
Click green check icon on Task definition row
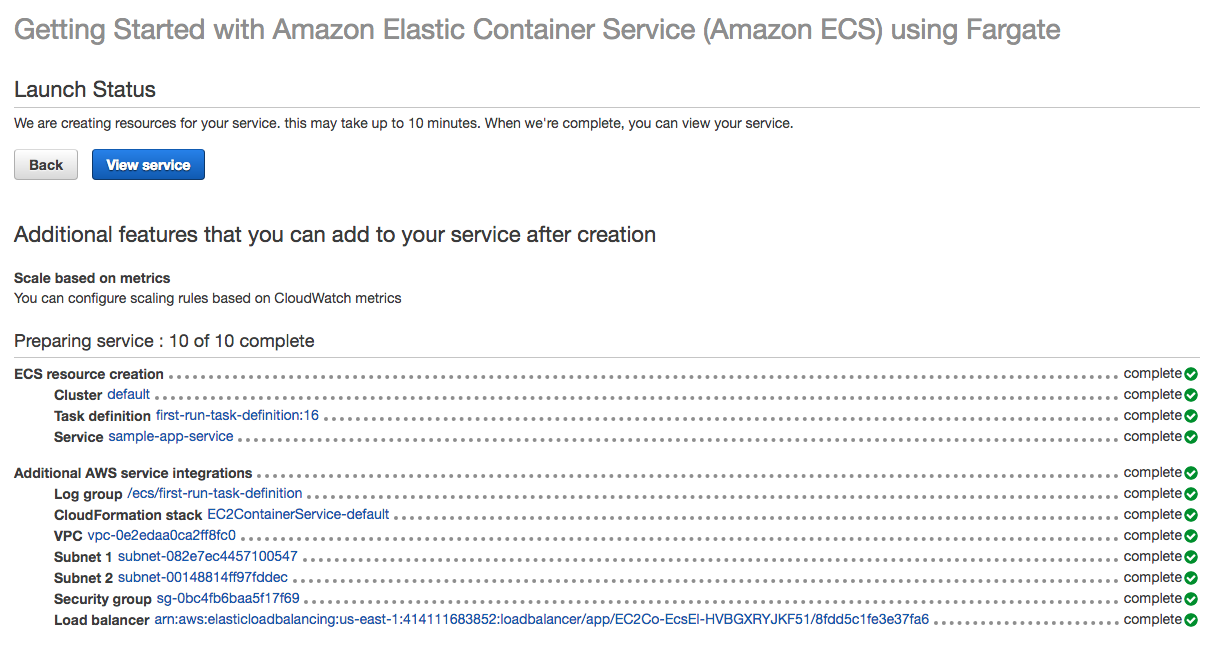[1191, 416]
